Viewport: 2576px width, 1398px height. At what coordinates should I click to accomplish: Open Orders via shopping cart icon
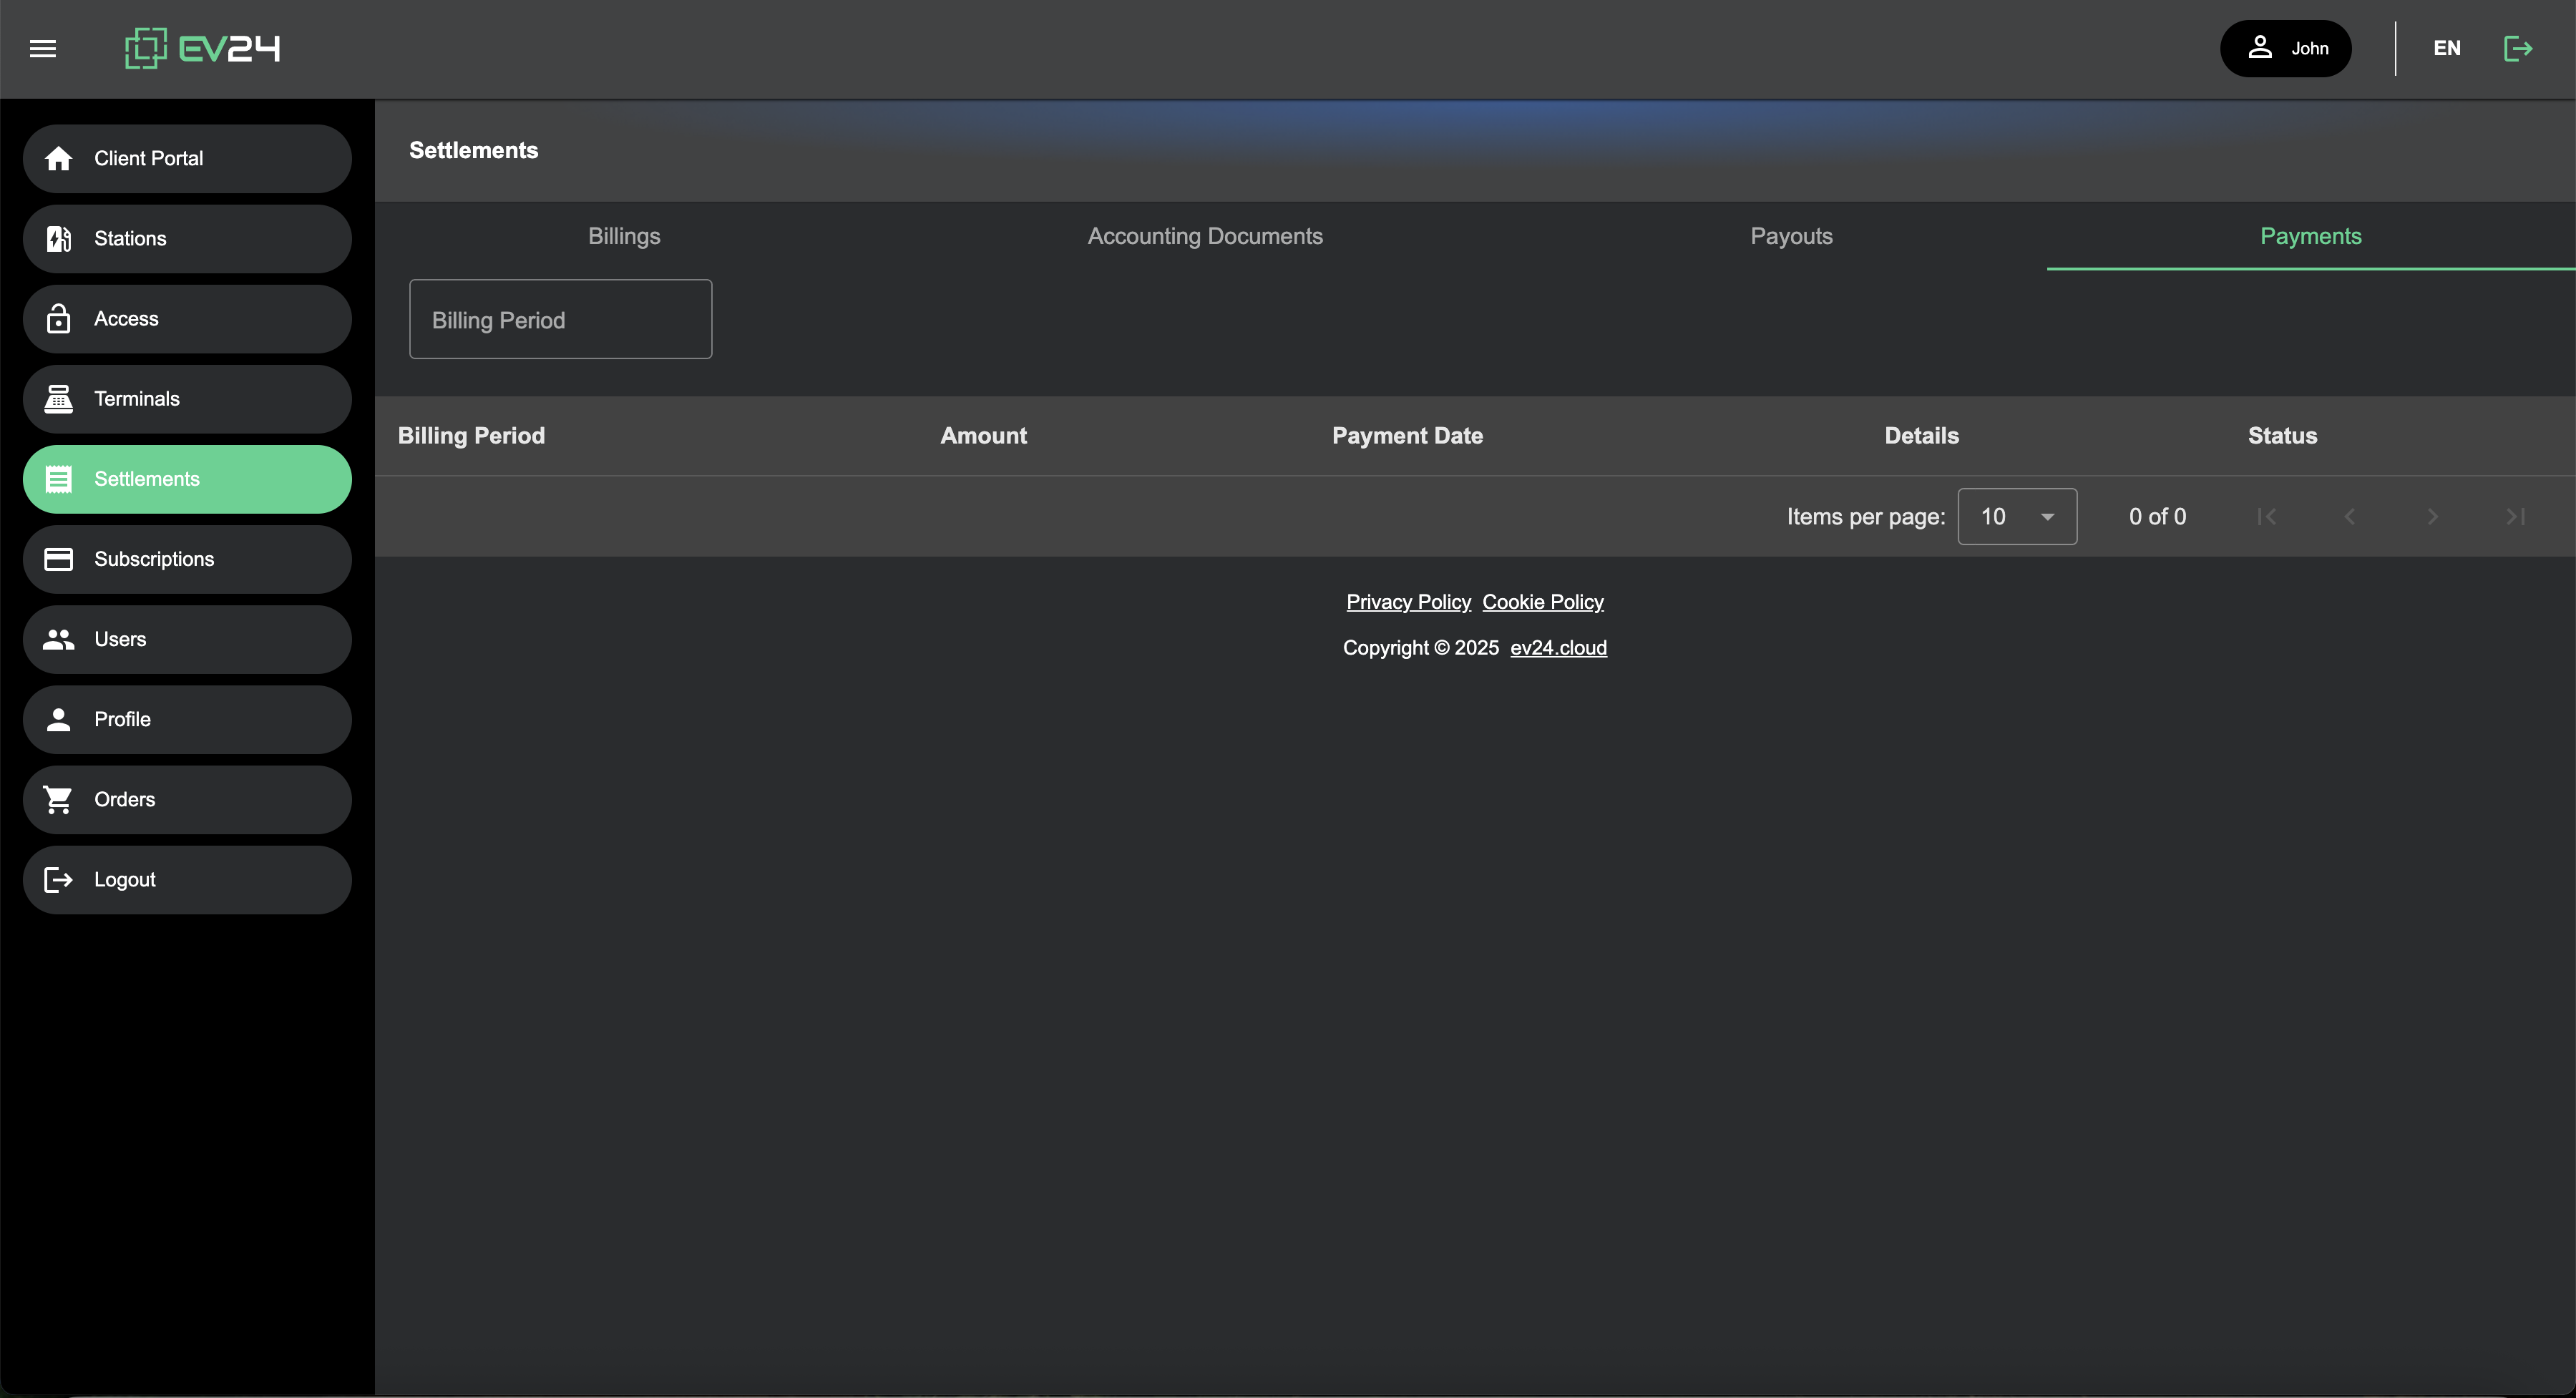click(59, 799)
